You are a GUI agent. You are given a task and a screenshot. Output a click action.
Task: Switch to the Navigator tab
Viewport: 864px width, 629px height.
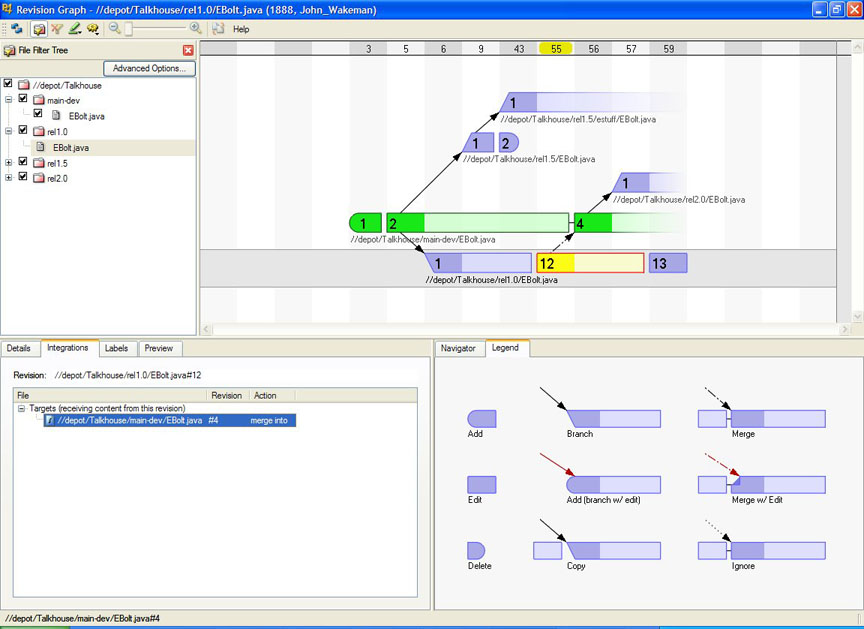point(459,348)
